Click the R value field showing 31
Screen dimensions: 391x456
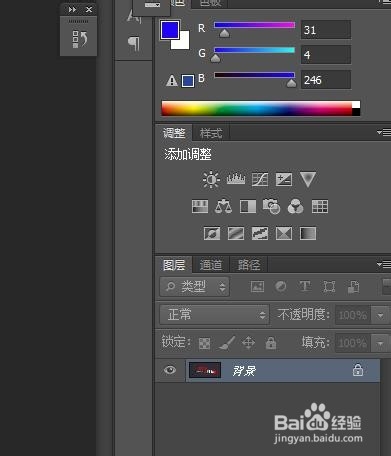click(x=326, y=30)
